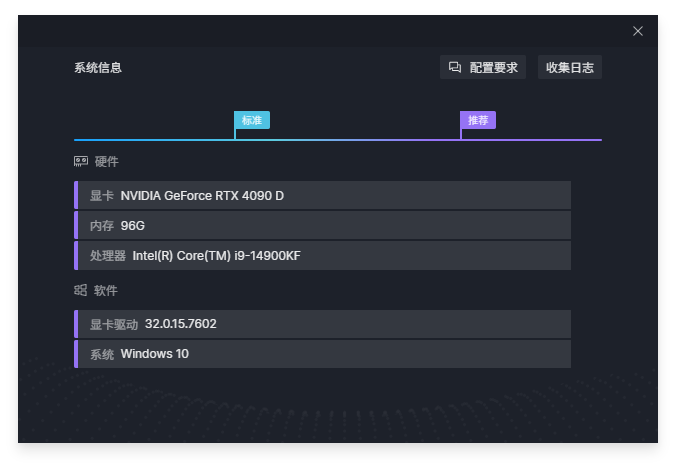Click the 硬件 section heading
Viewport: 676px width, 464px height.
click(x=106, y=162)
